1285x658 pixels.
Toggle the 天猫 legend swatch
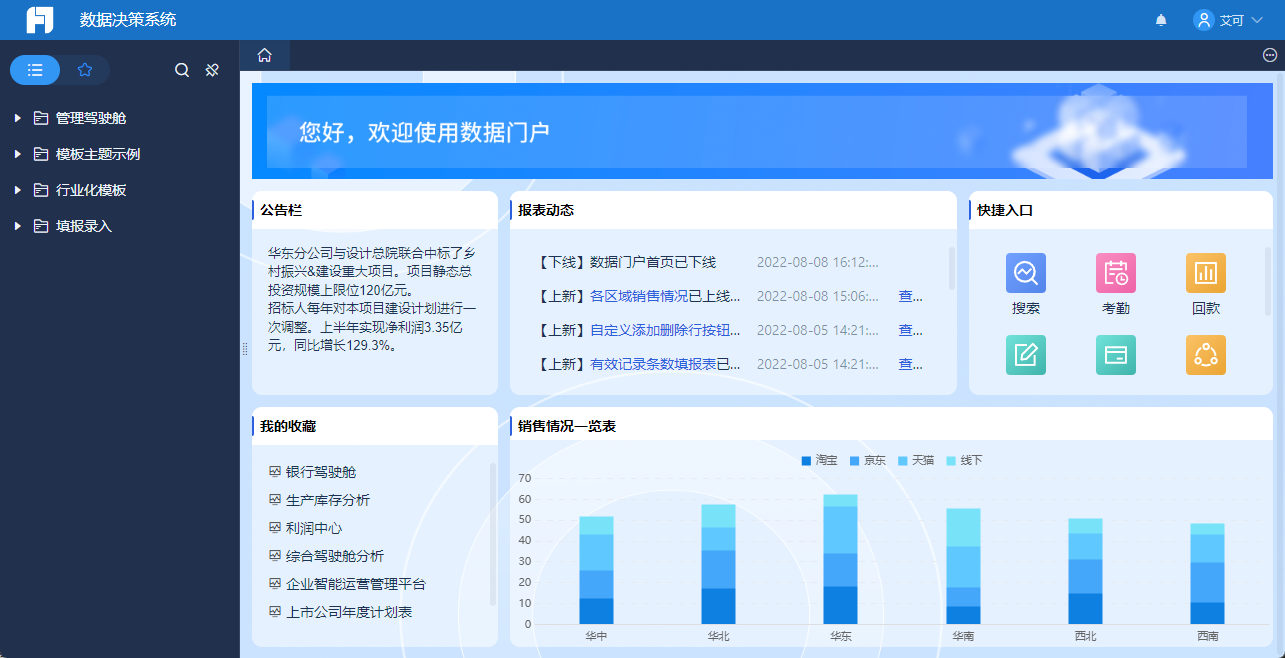[x=903, y=461]
